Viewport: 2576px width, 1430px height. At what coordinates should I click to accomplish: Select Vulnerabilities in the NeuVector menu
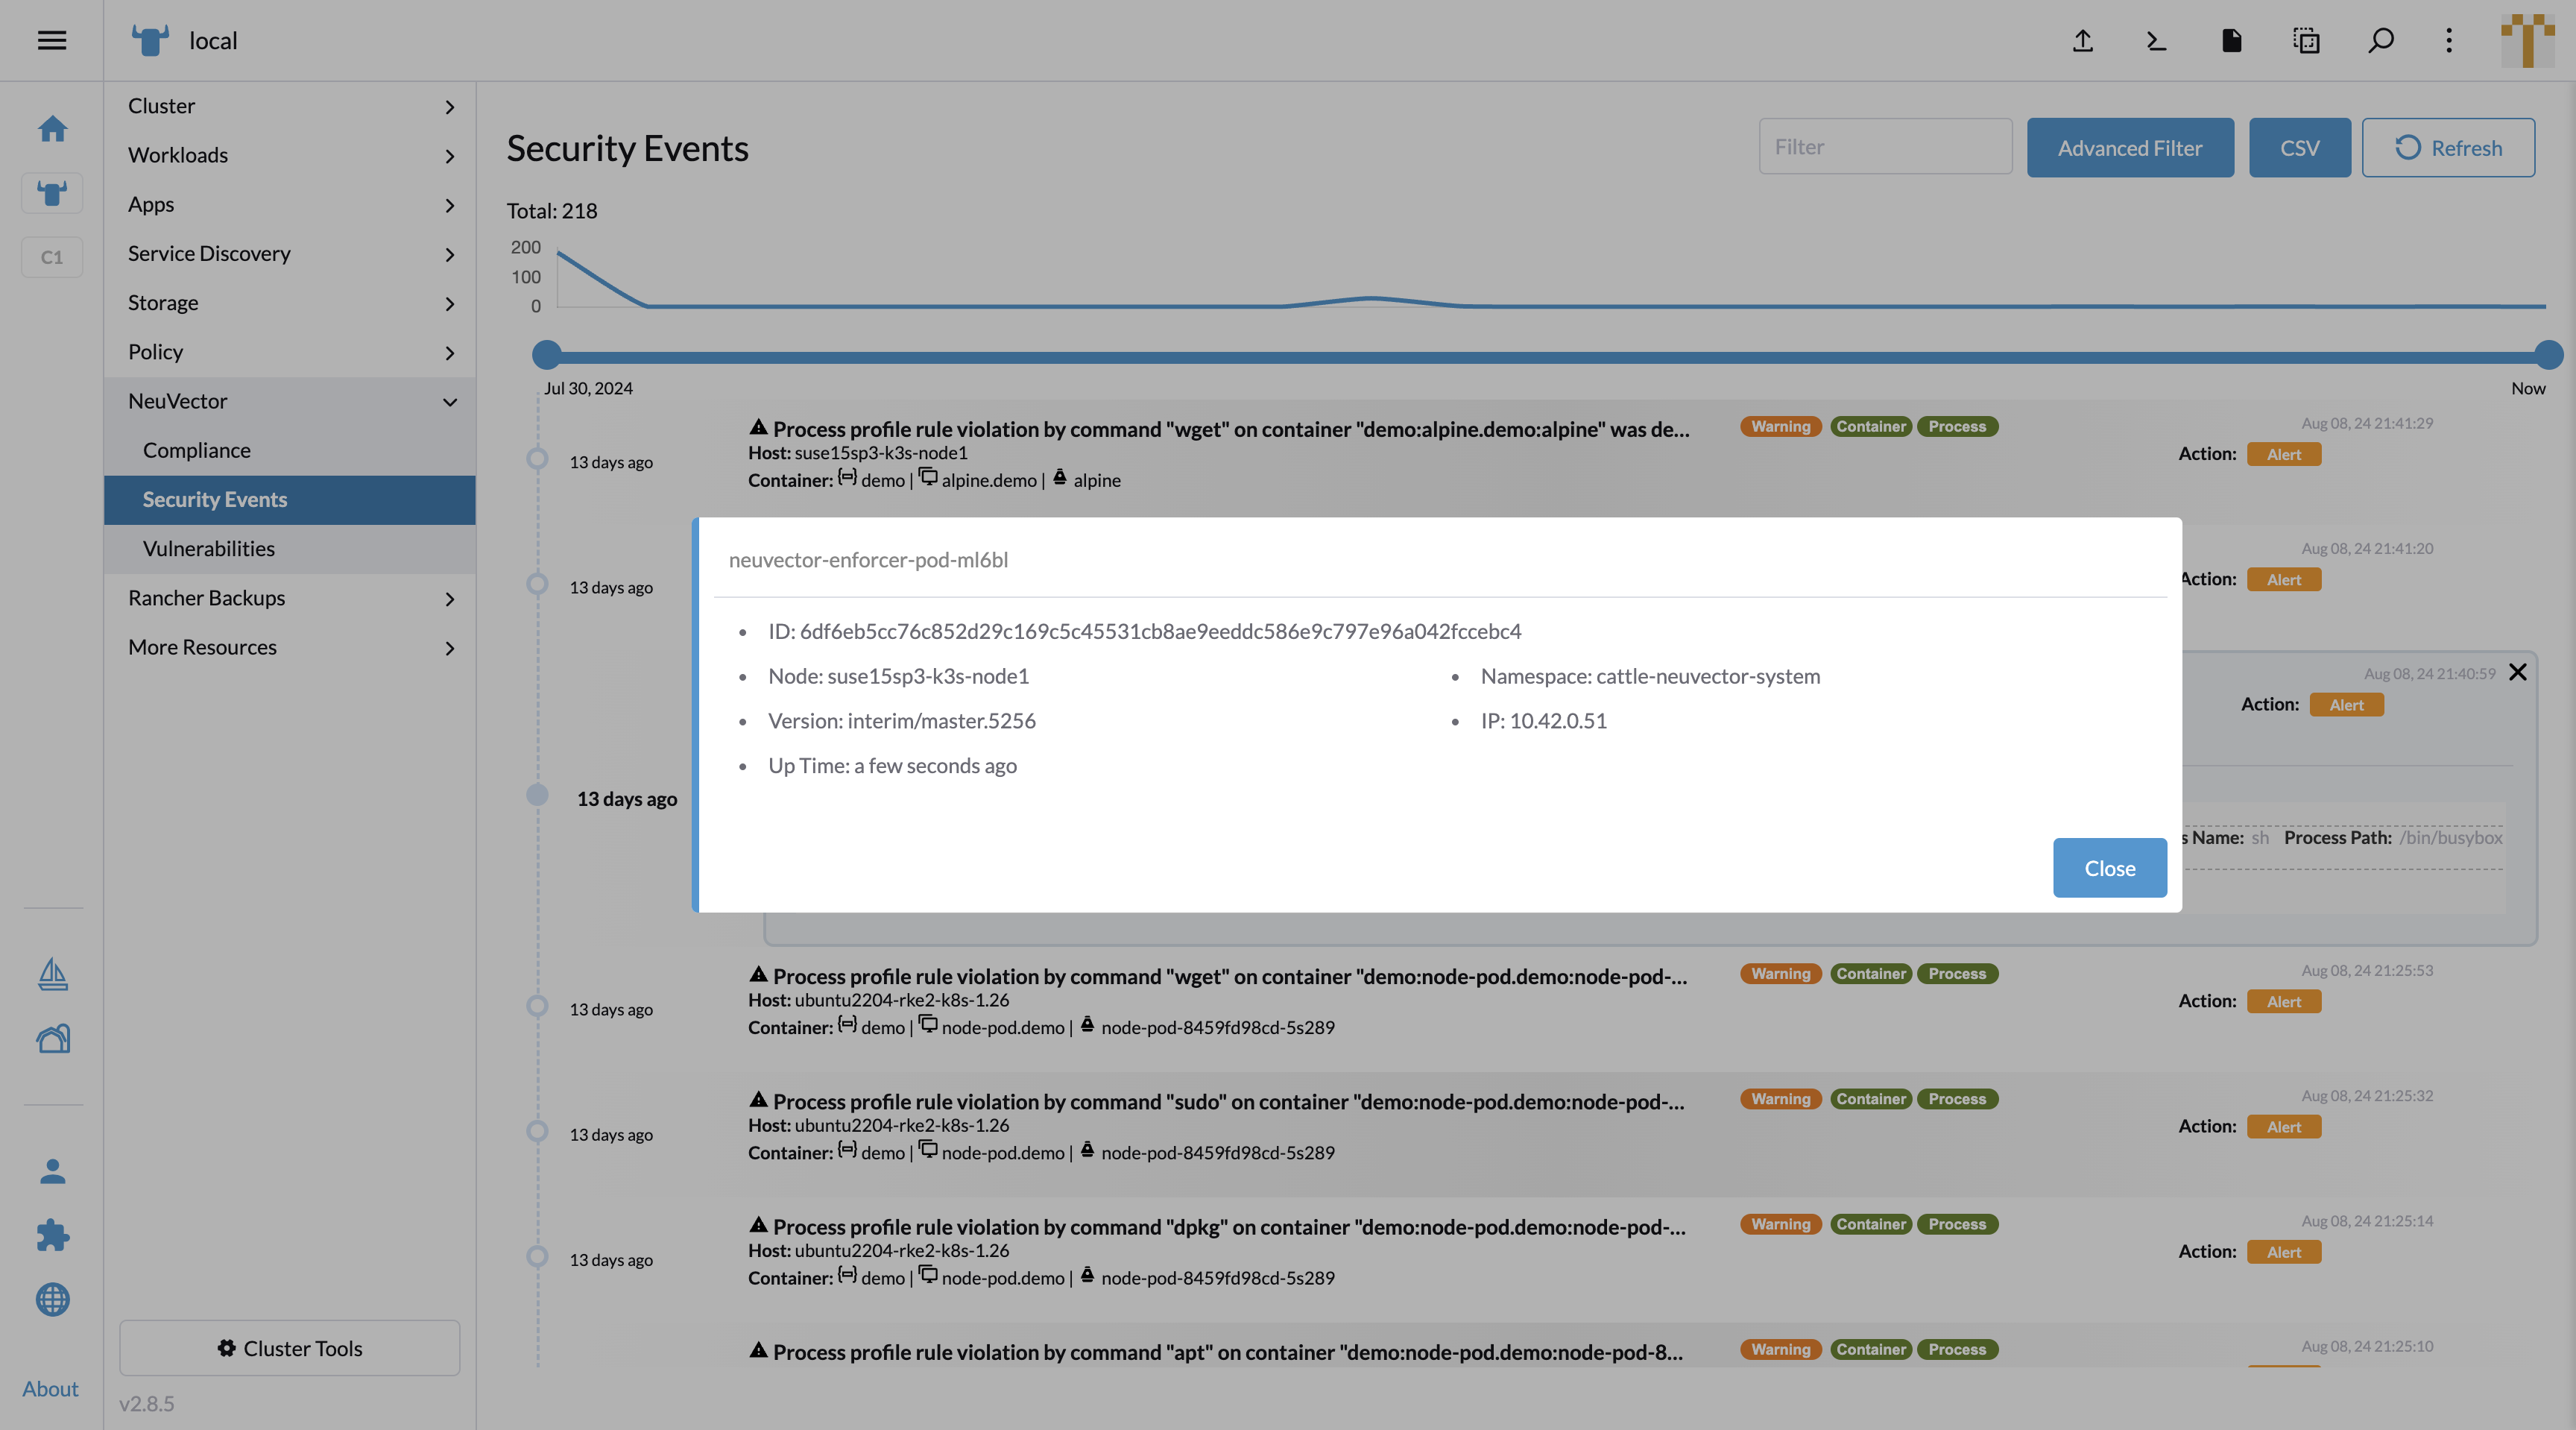coord(208,548)
